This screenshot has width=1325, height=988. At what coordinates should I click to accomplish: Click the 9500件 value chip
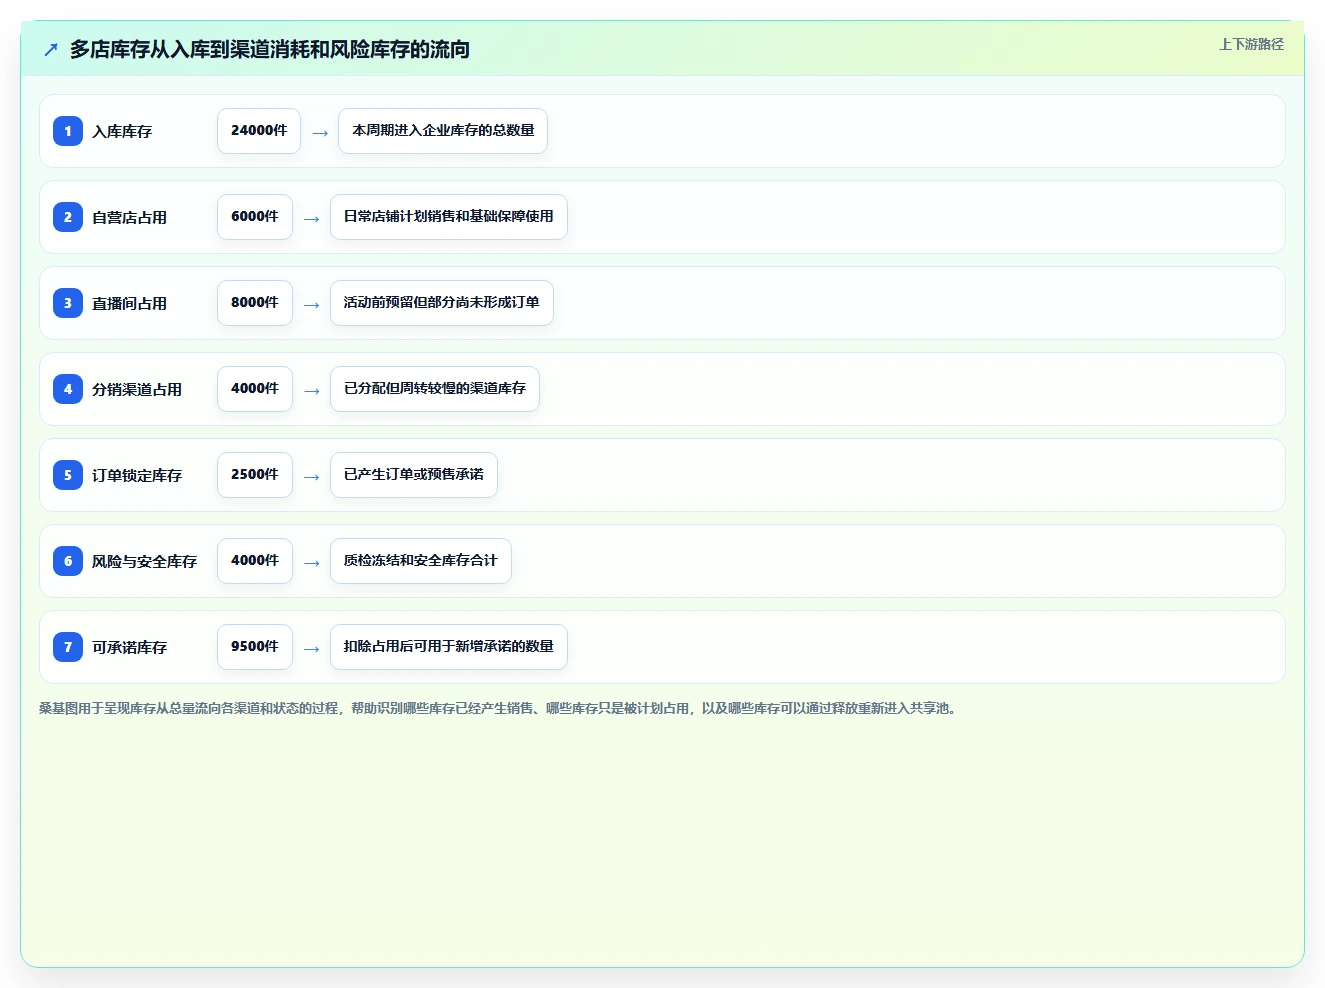[x=255, y=647]
